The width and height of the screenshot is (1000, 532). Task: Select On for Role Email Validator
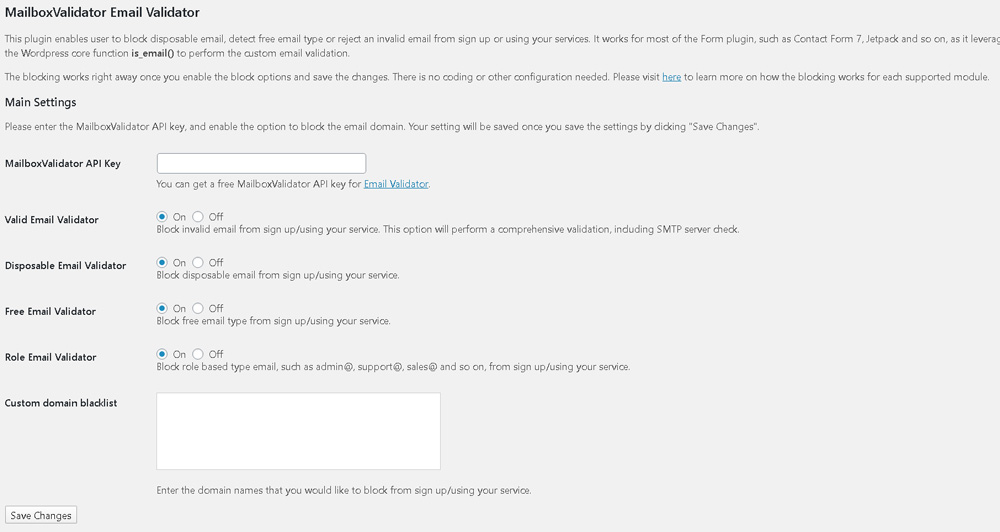[x=162, y=354]
